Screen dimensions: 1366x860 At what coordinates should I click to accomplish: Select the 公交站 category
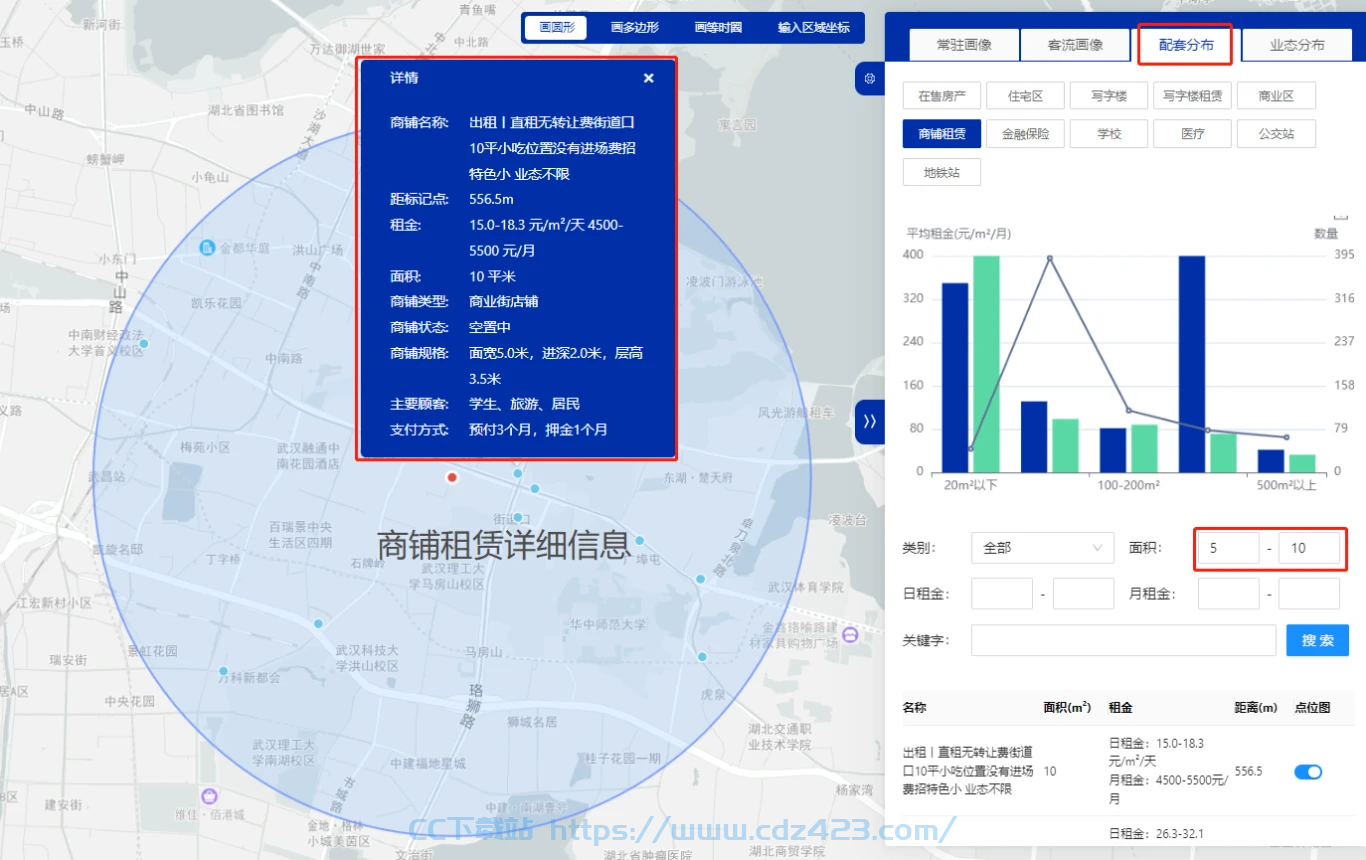(1276, 133)
